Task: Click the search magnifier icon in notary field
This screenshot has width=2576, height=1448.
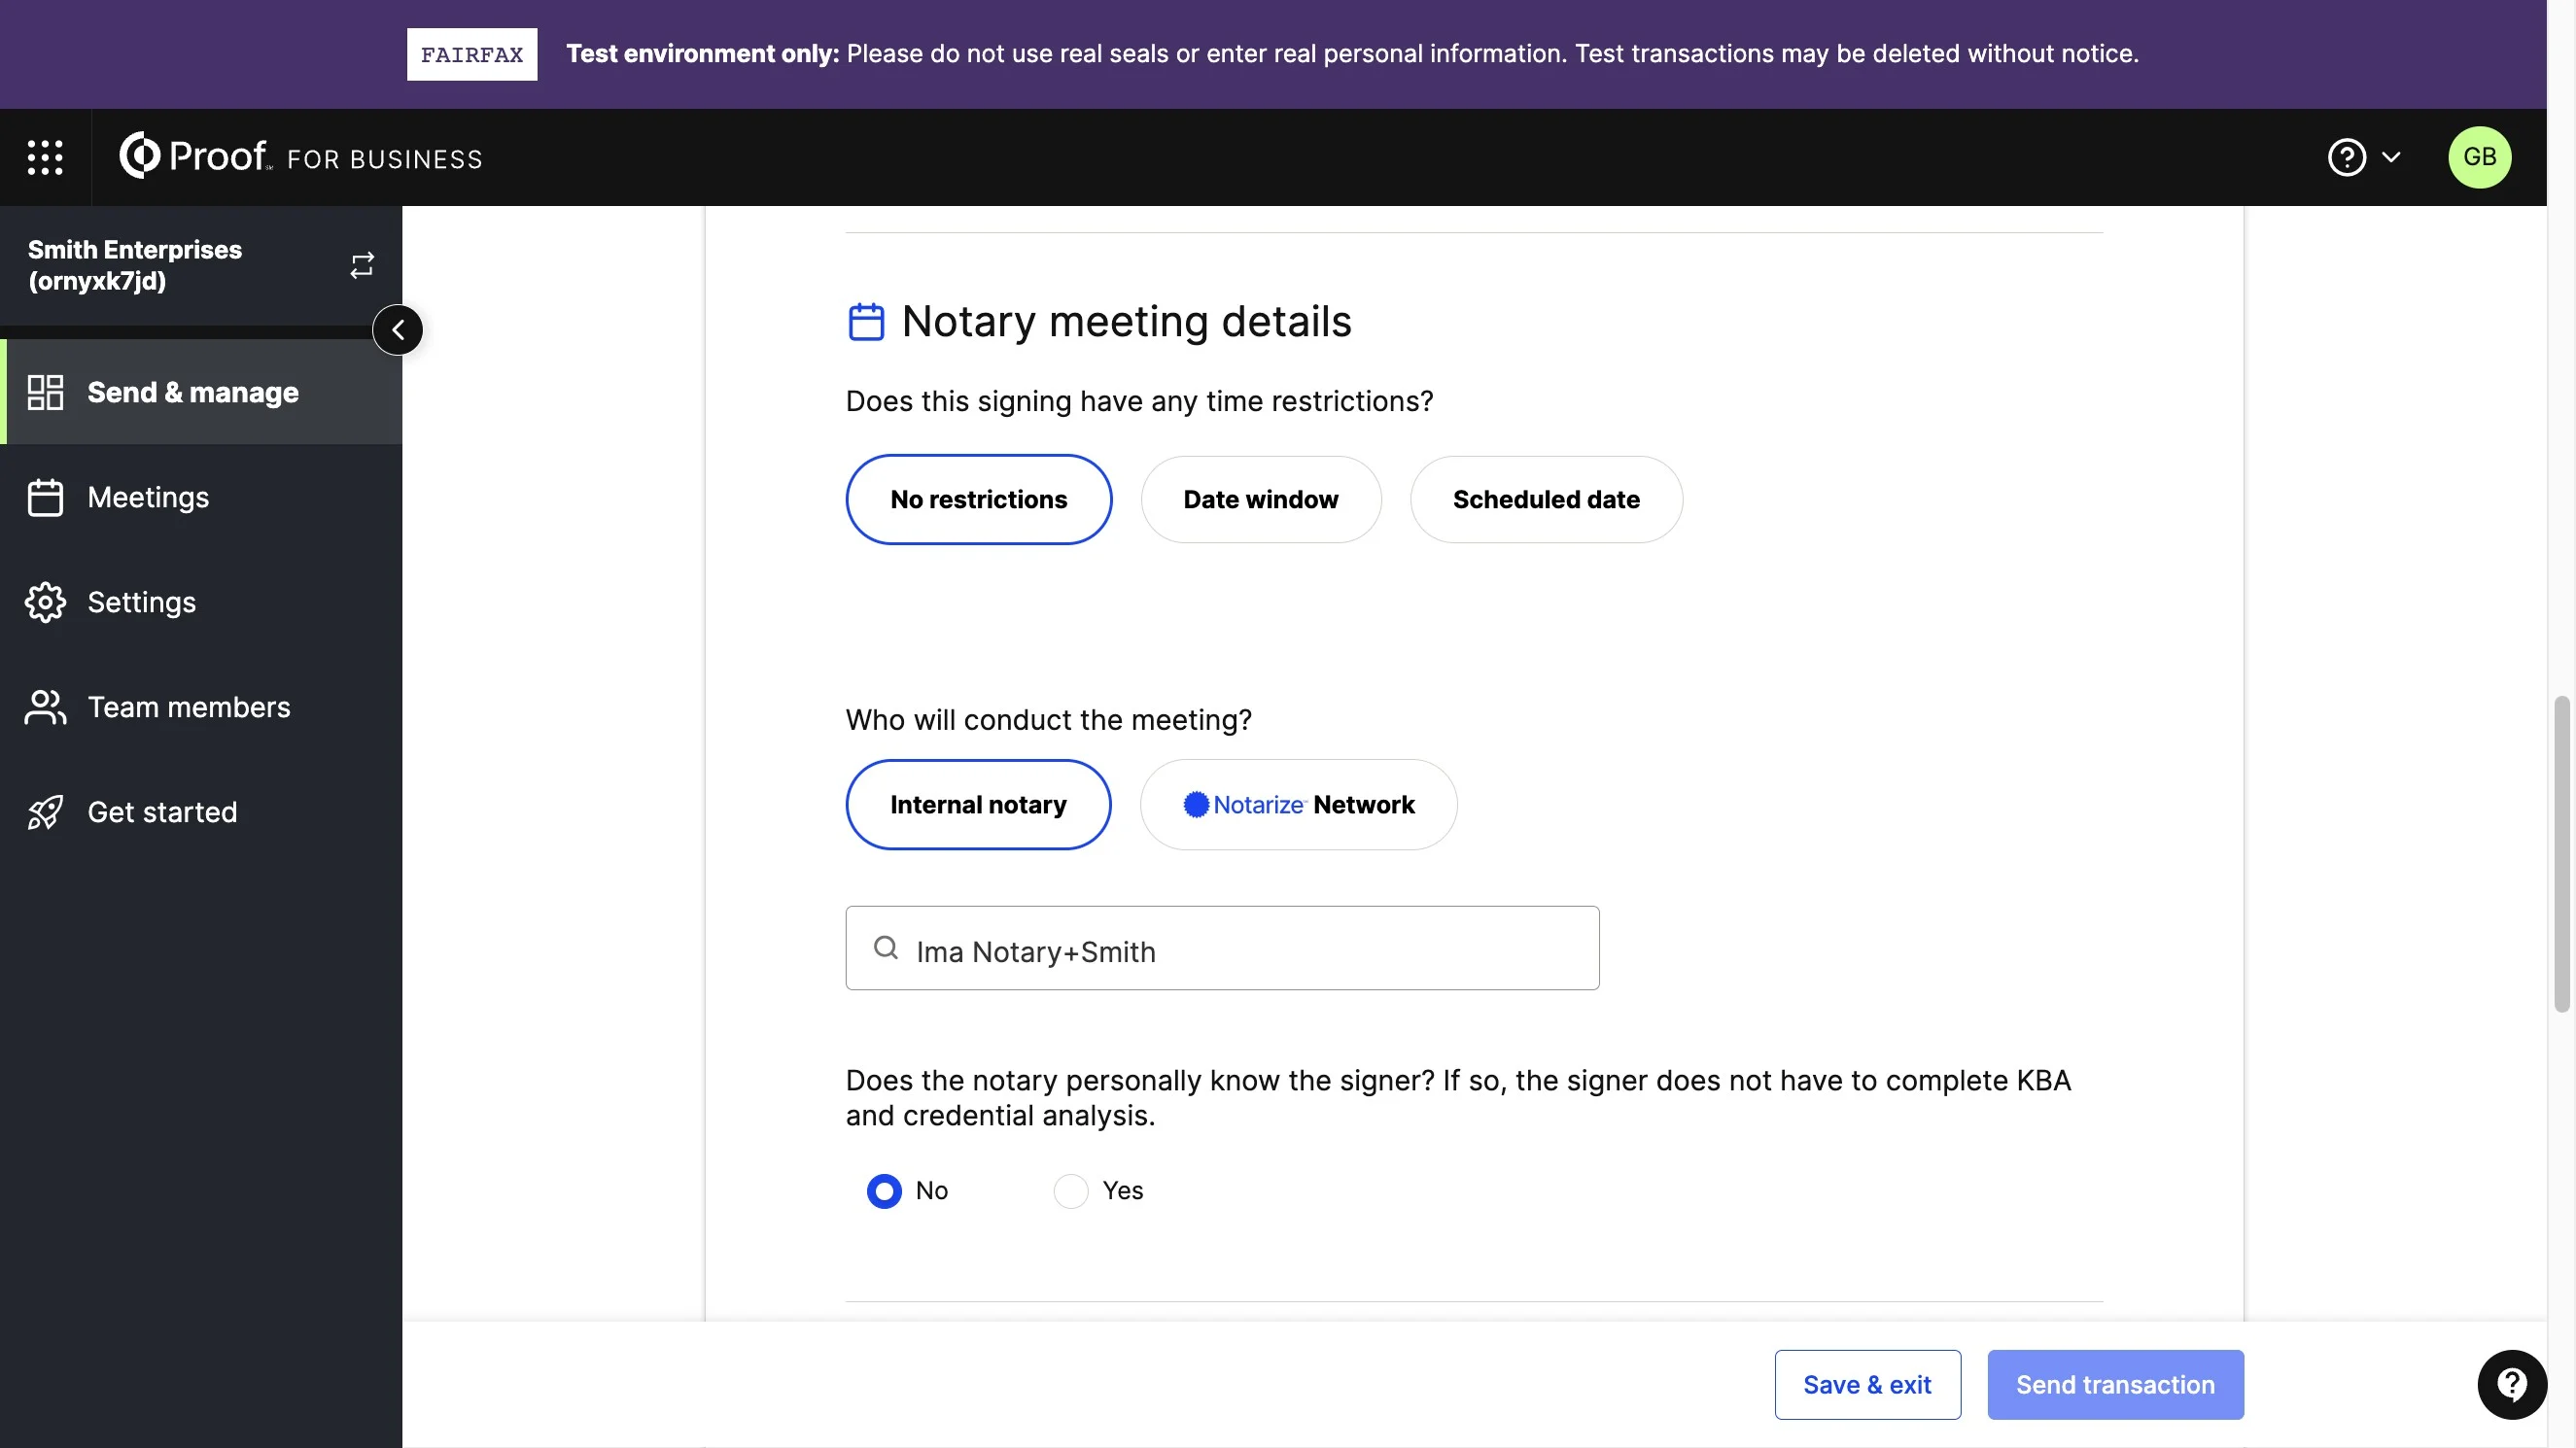Action: pyautogui.click(x=885, y=948)
